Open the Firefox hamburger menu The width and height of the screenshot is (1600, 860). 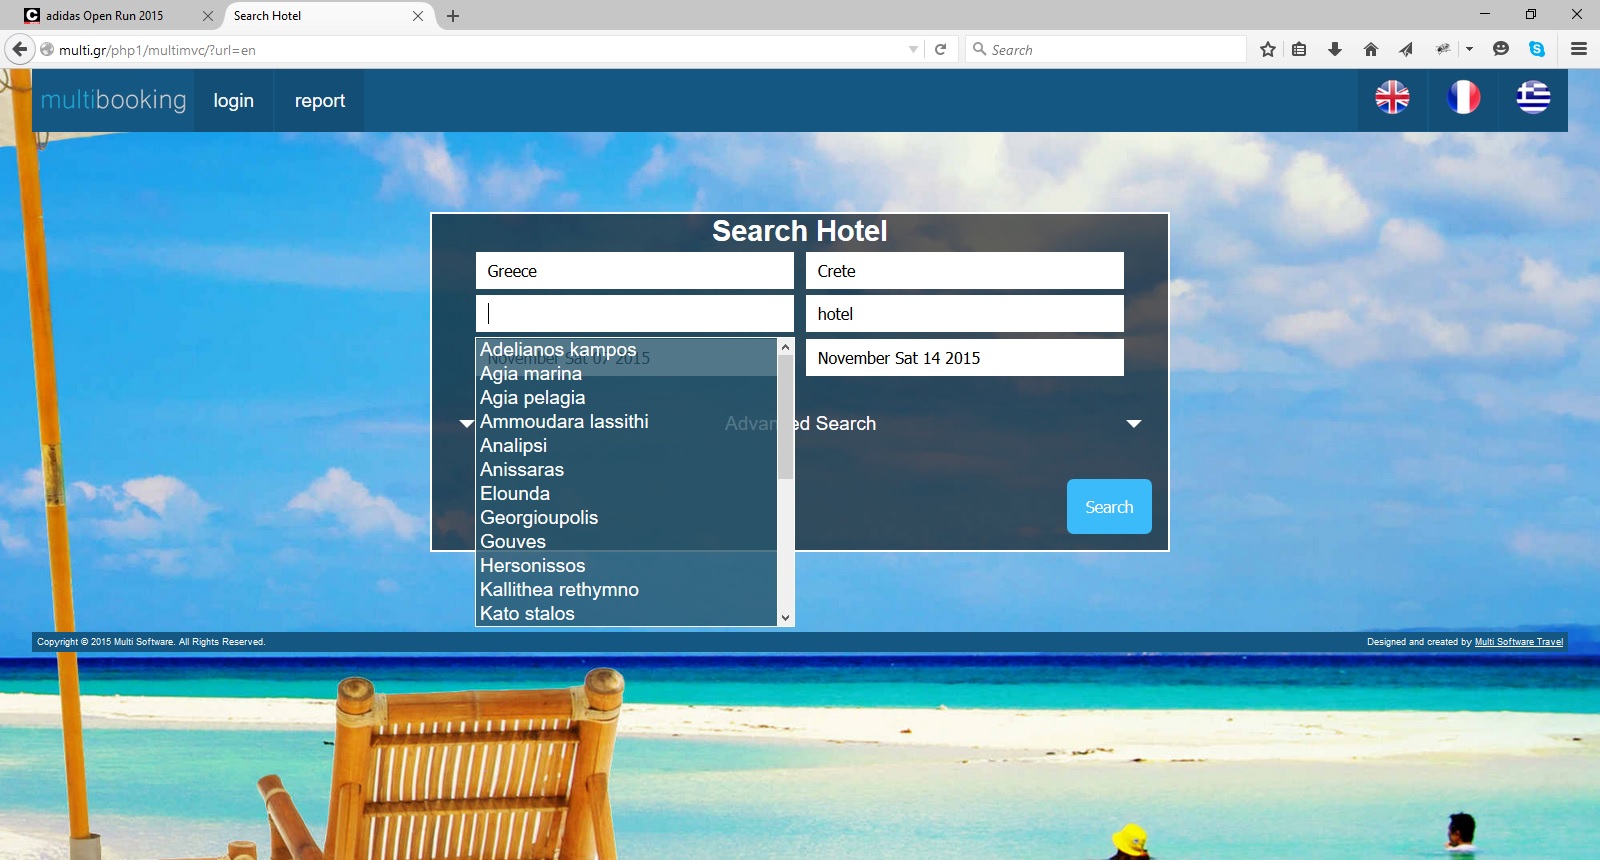pos(1579,49)
